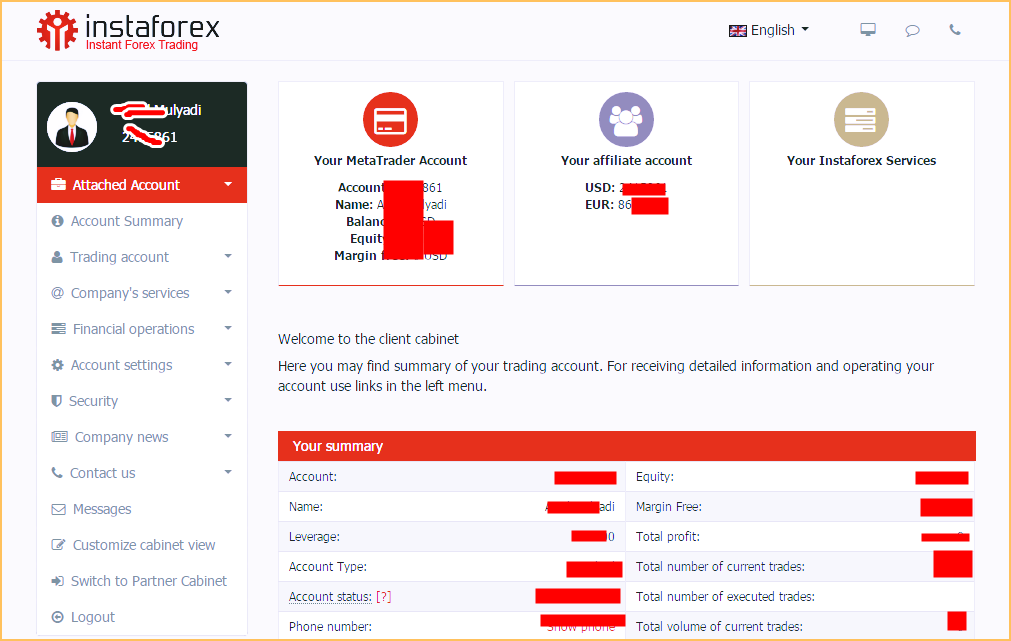Click the Margin Free label in summary

click(x=669, y=507)
